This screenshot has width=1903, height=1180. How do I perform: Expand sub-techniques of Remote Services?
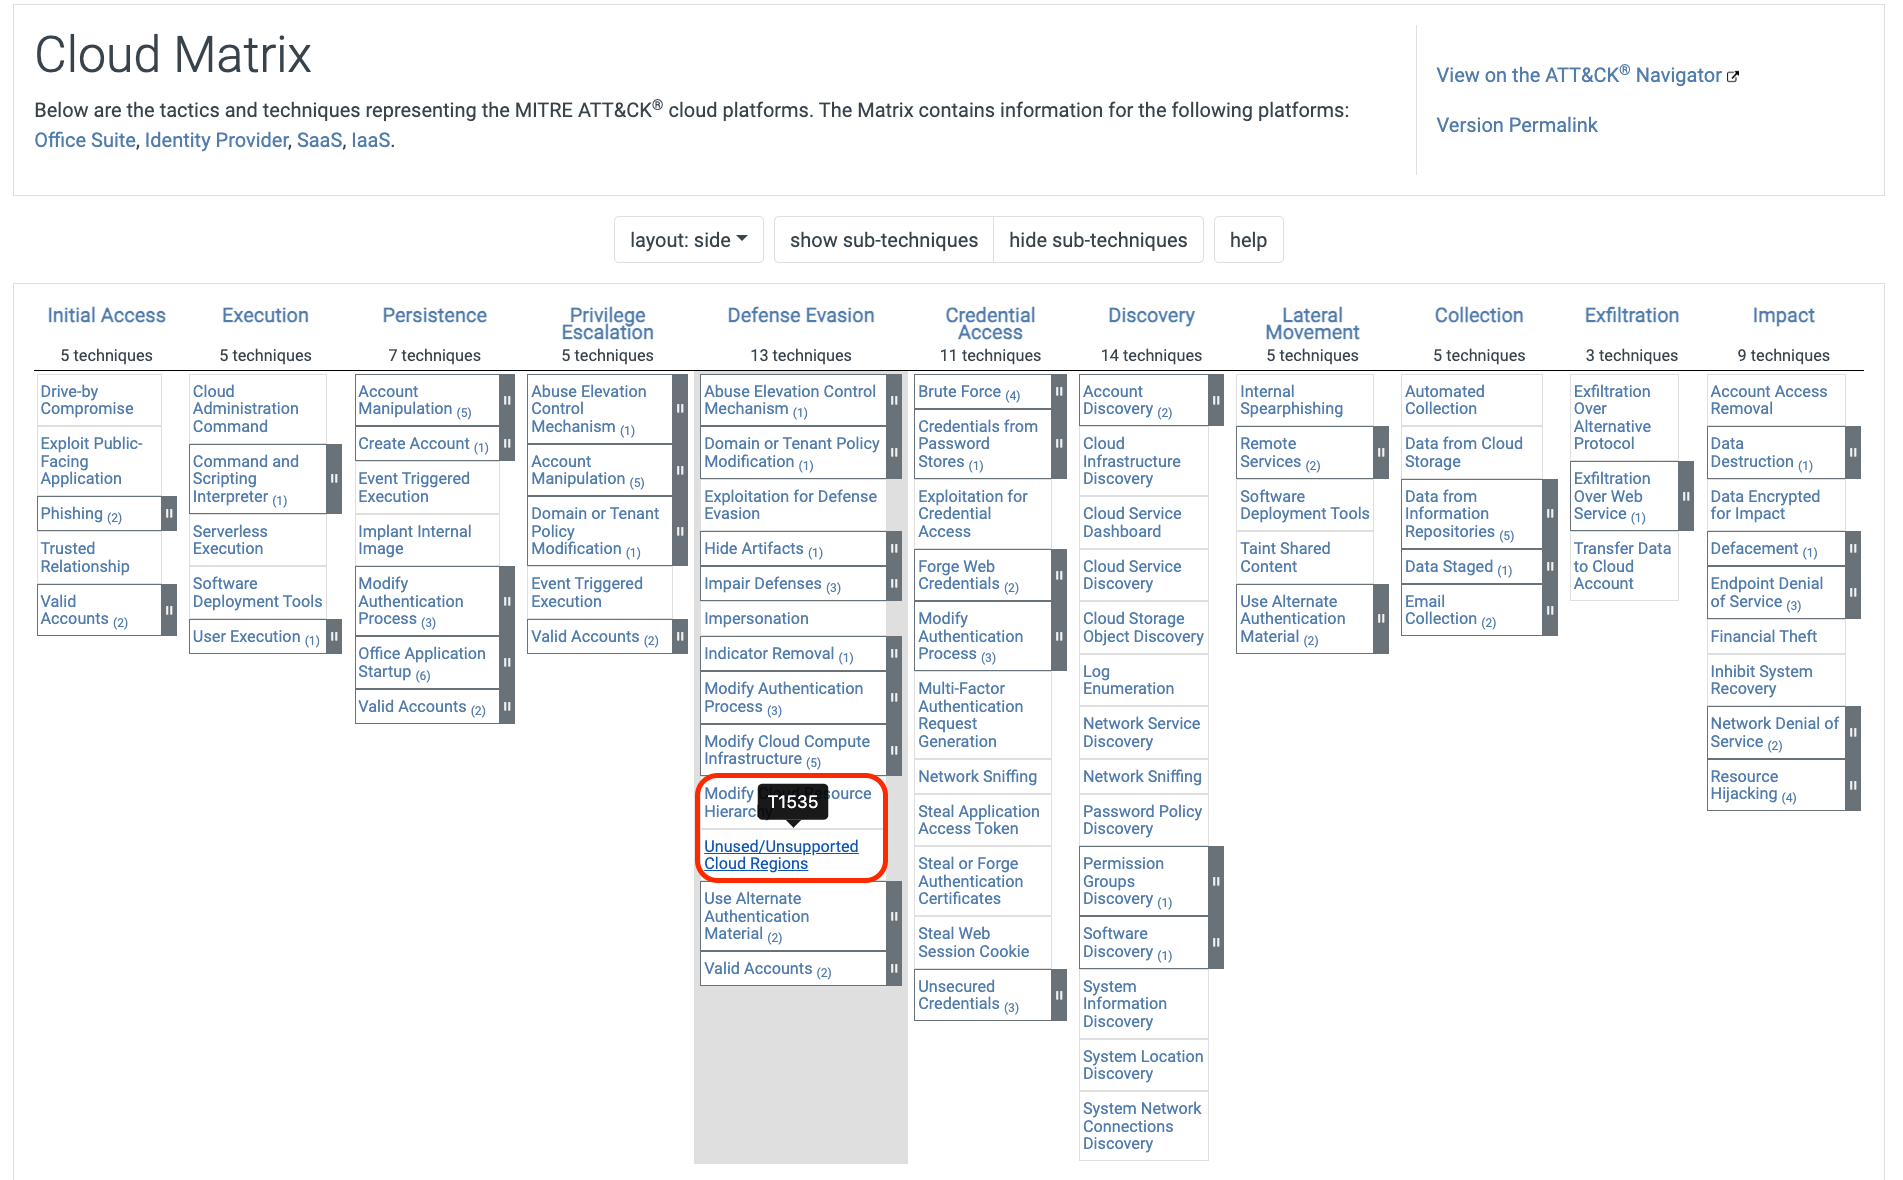[1379, 452]
